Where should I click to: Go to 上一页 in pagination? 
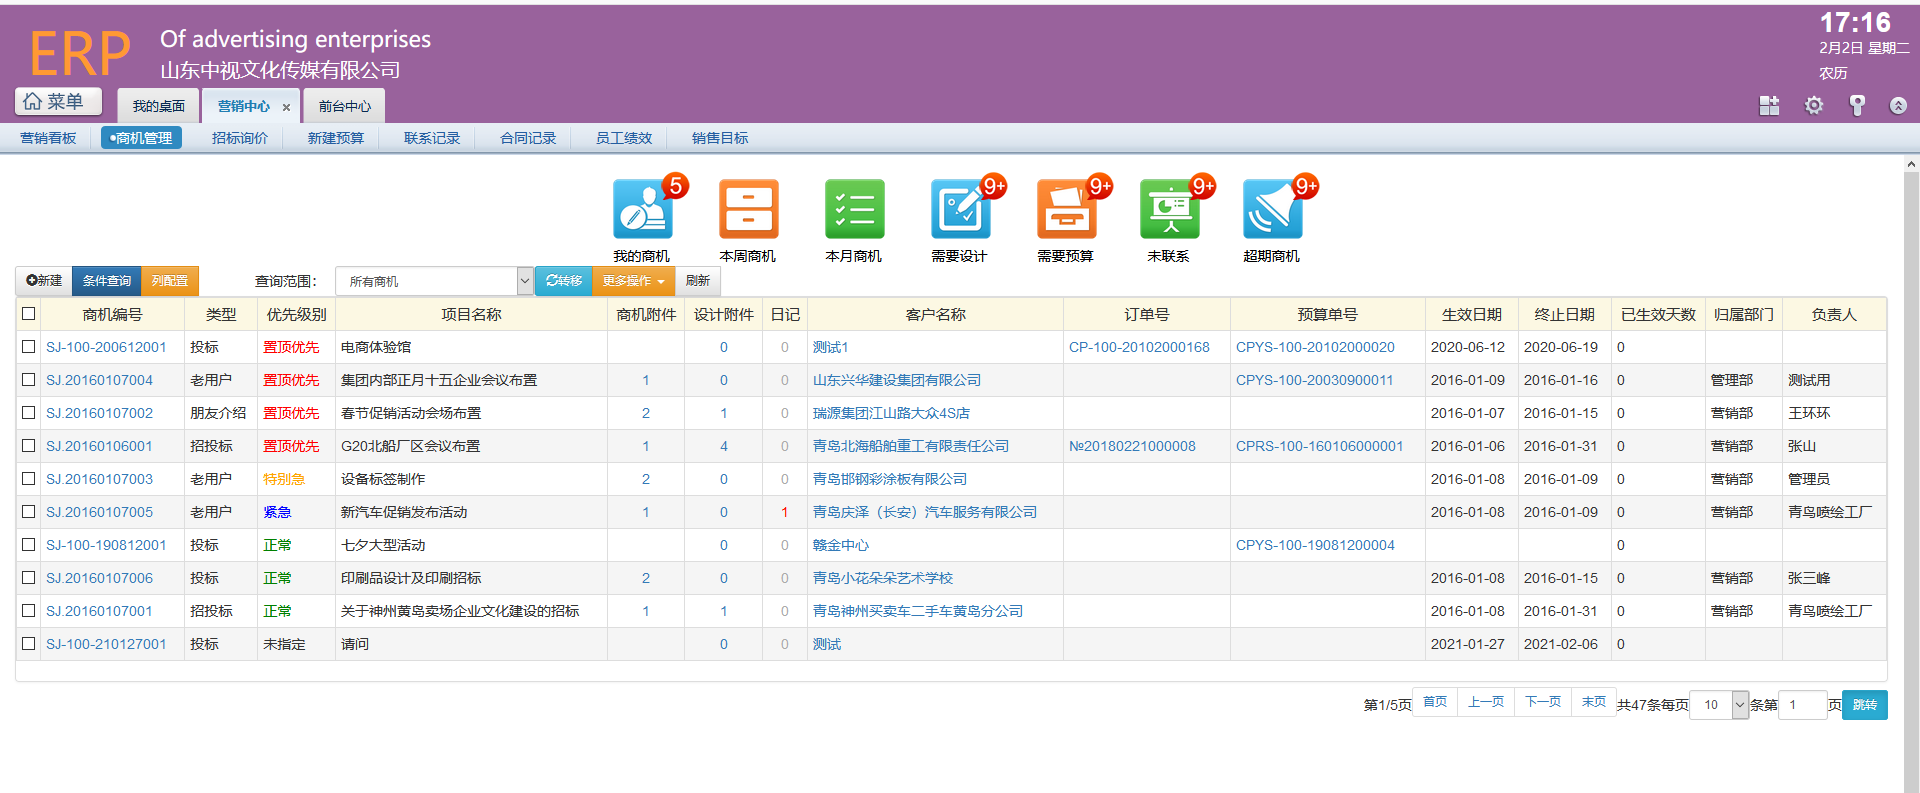(1486, 702)
